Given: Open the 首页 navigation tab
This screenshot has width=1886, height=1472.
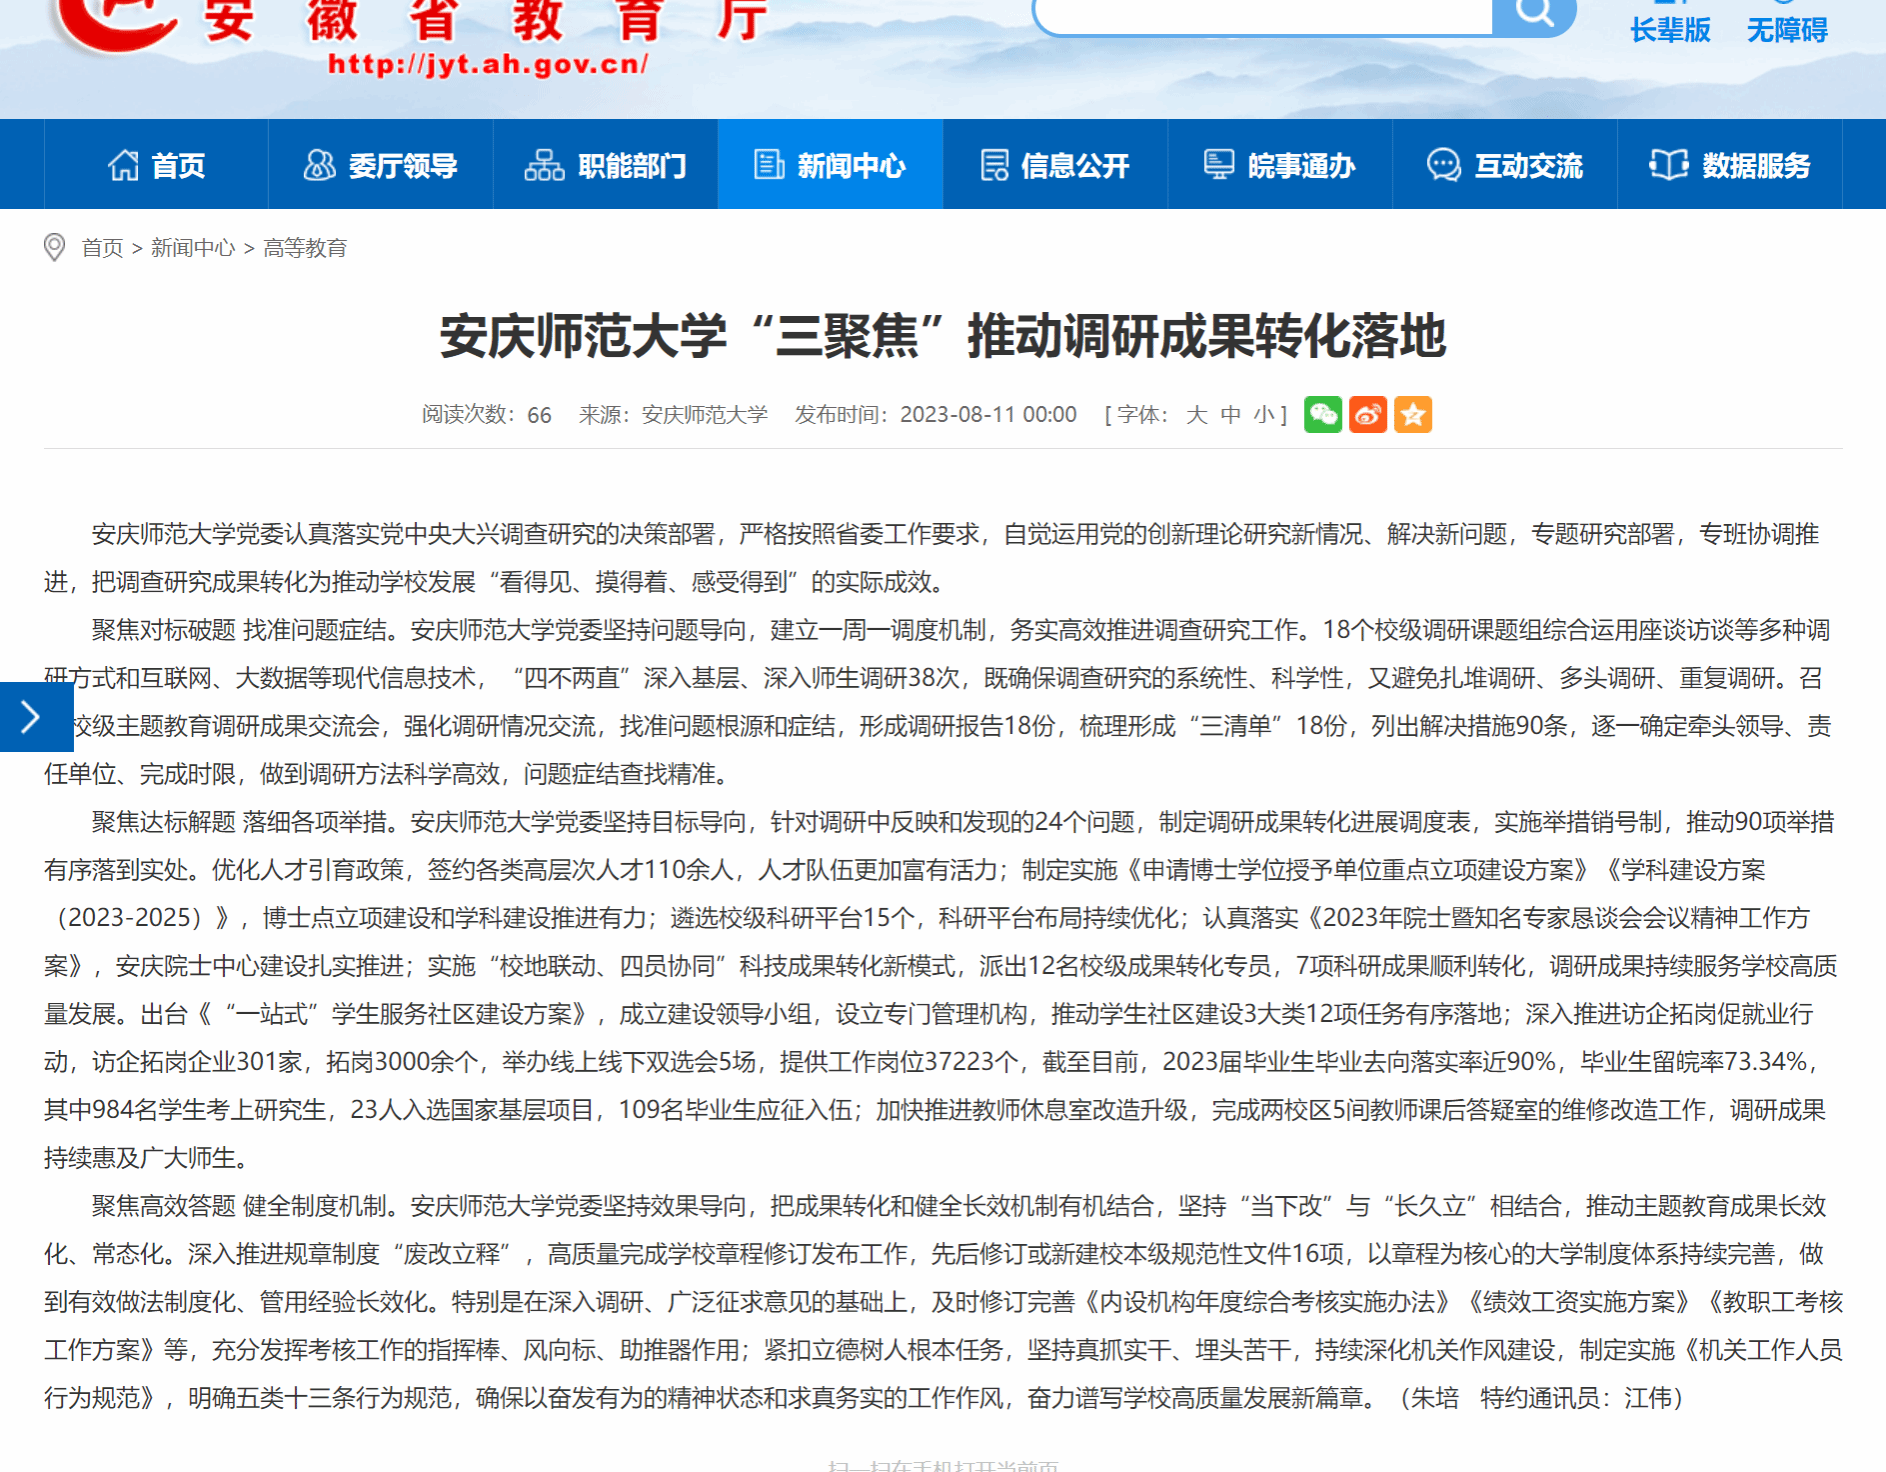Looking at the screenshot, I should click(156, 165).
